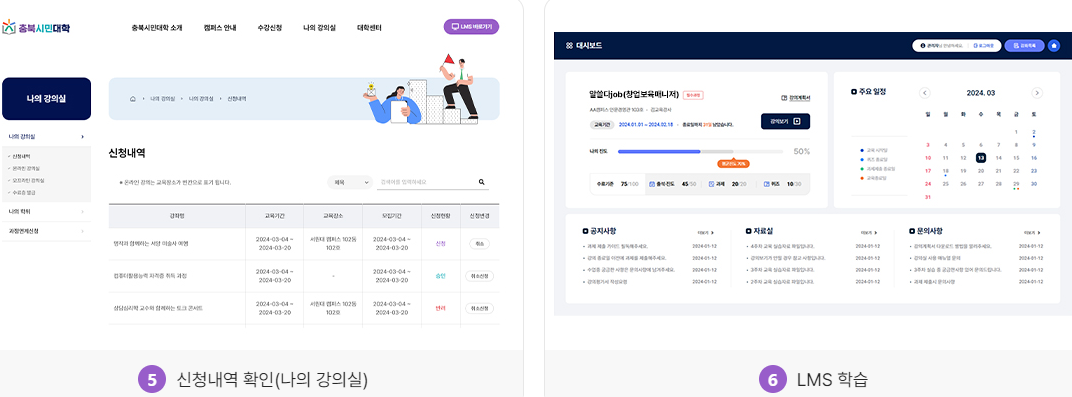Click the 로그아웃 link in LMS header
The height and width of the screenshot is (397, 1072).
[984, 46]
